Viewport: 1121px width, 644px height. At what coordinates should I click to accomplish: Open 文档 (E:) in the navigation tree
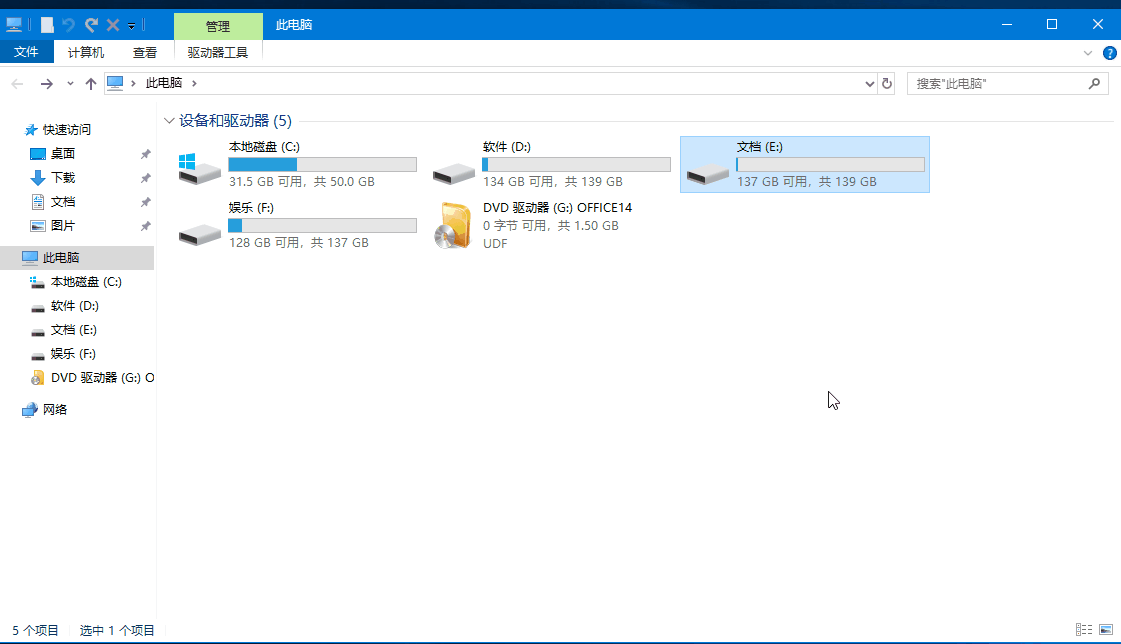click(74, 330)
